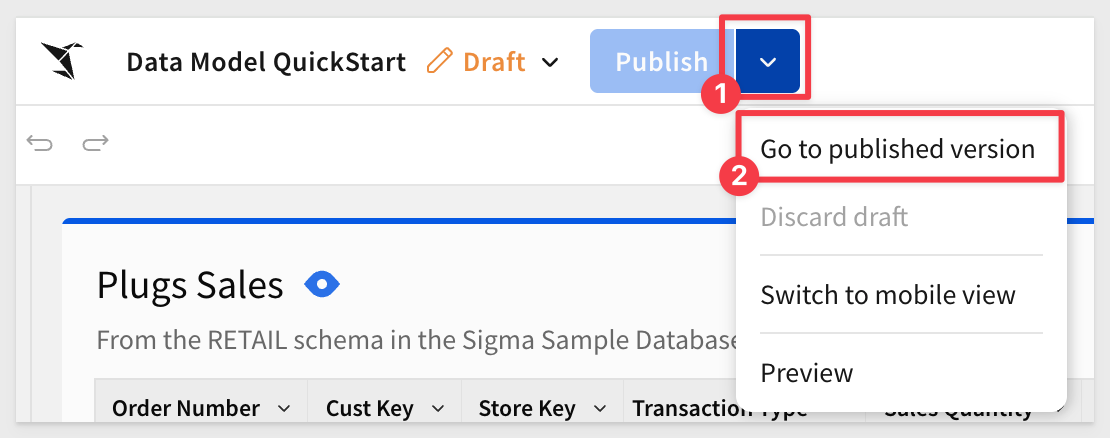Click the RETAIL schema description text

(x=418, y=340)
